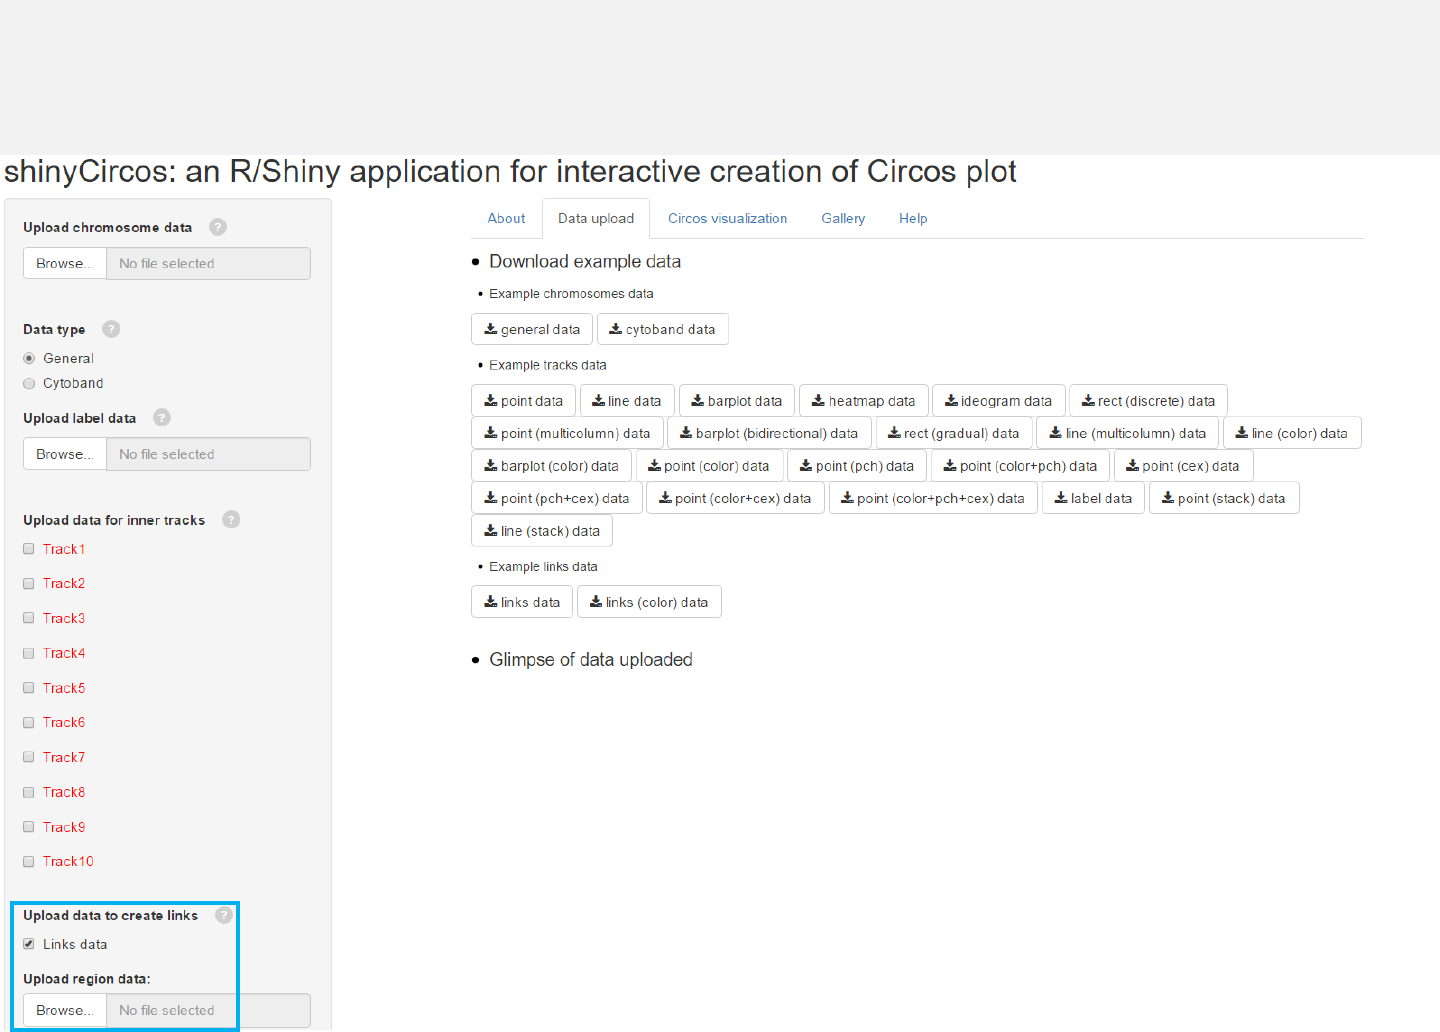Enable Track8 checkbox
Screen dimensions: 1440x1032
[29, 792]
